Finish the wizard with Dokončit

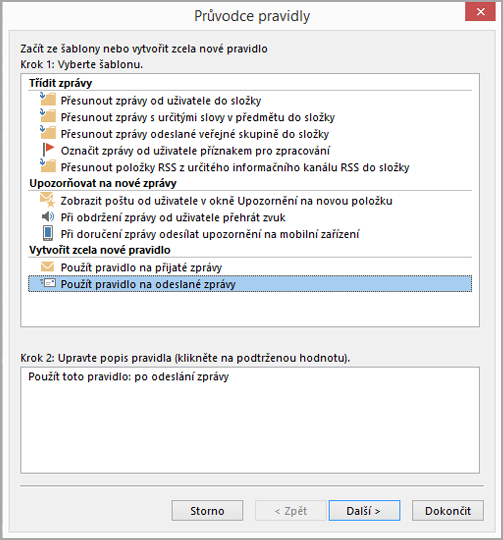click(x=448, y=510)
